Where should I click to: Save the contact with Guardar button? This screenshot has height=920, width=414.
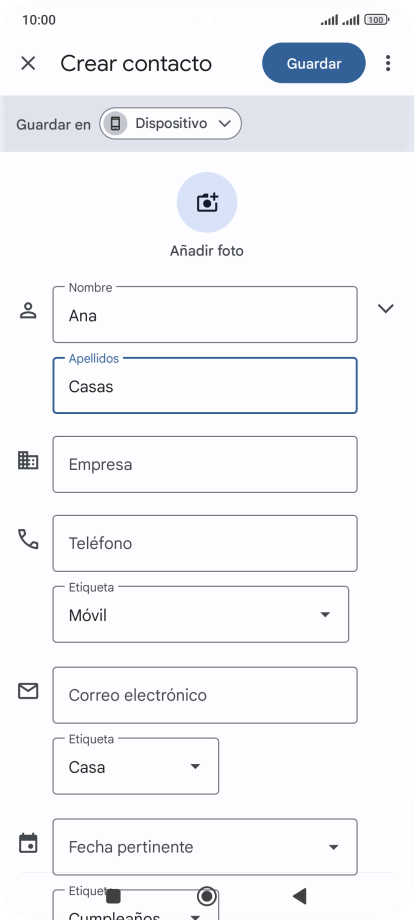click(x=314, y=63)
